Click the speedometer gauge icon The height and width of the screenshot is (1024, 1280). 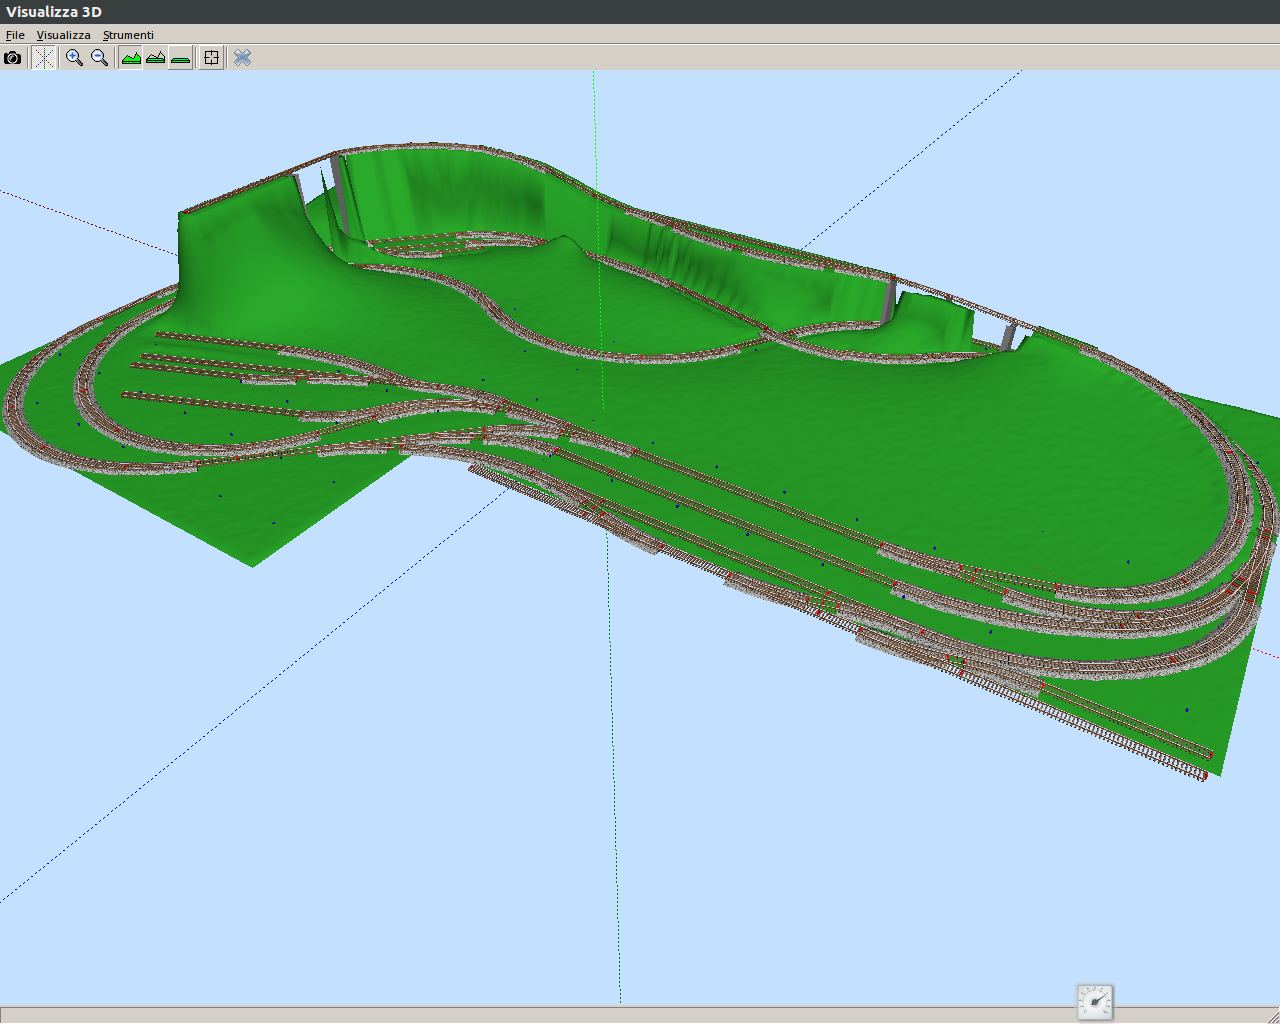[x=1095, y=1002]
